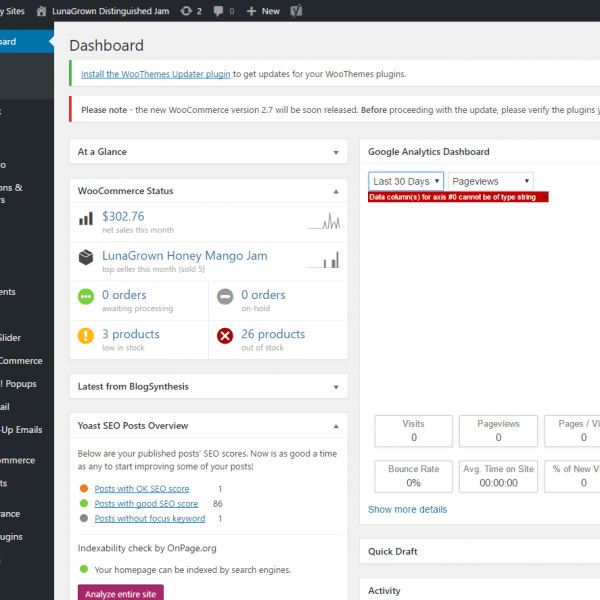The height and width of the screenshot is (600, 600).
Task: Click the green homepage indexable dot
Action: coord(84,569)
